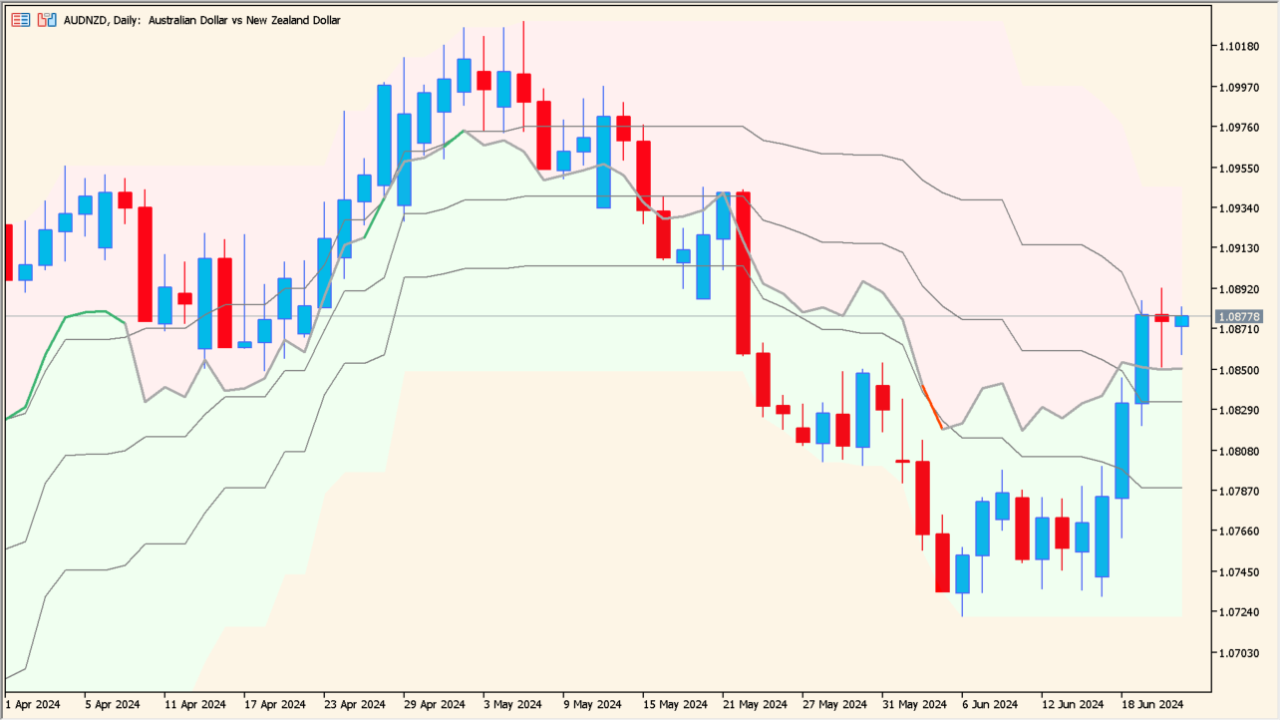
Task: Click the 1.07240 price scale label
Action: (1238, 612)
